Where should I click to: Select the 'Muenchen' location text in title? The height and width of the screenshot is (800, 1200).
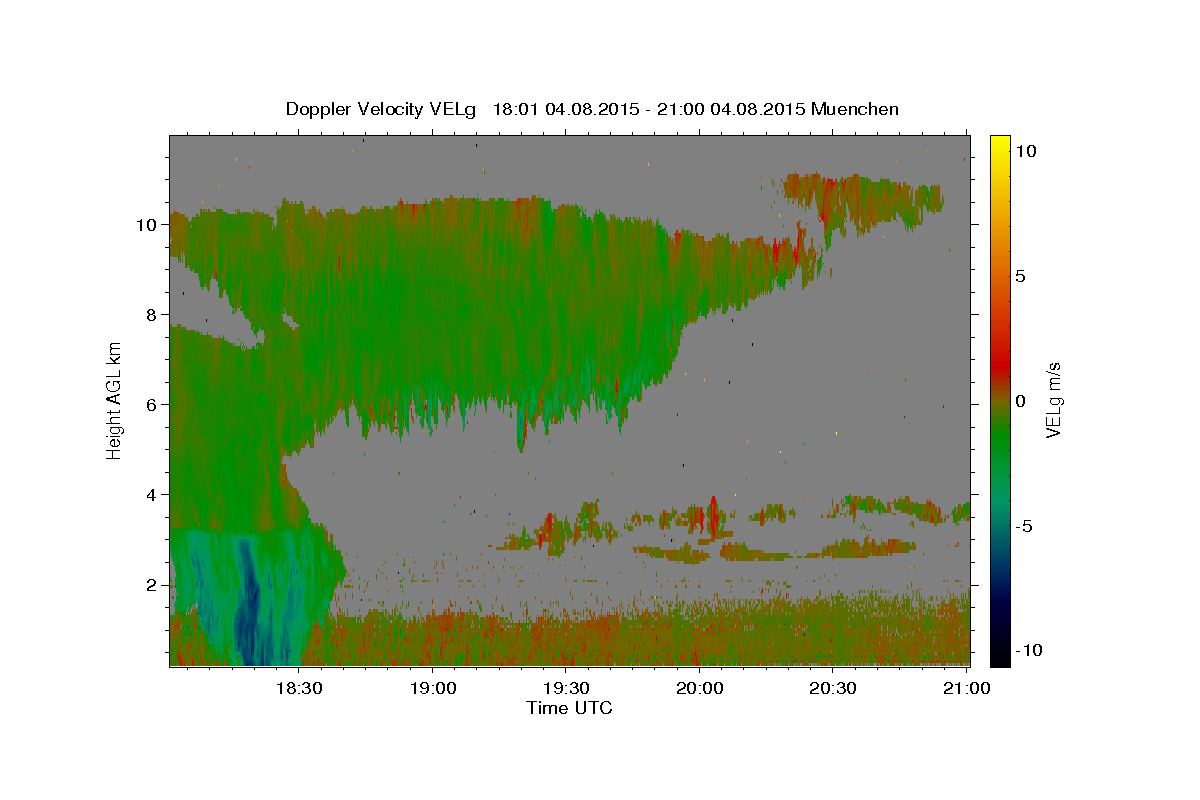coord(855,109)
